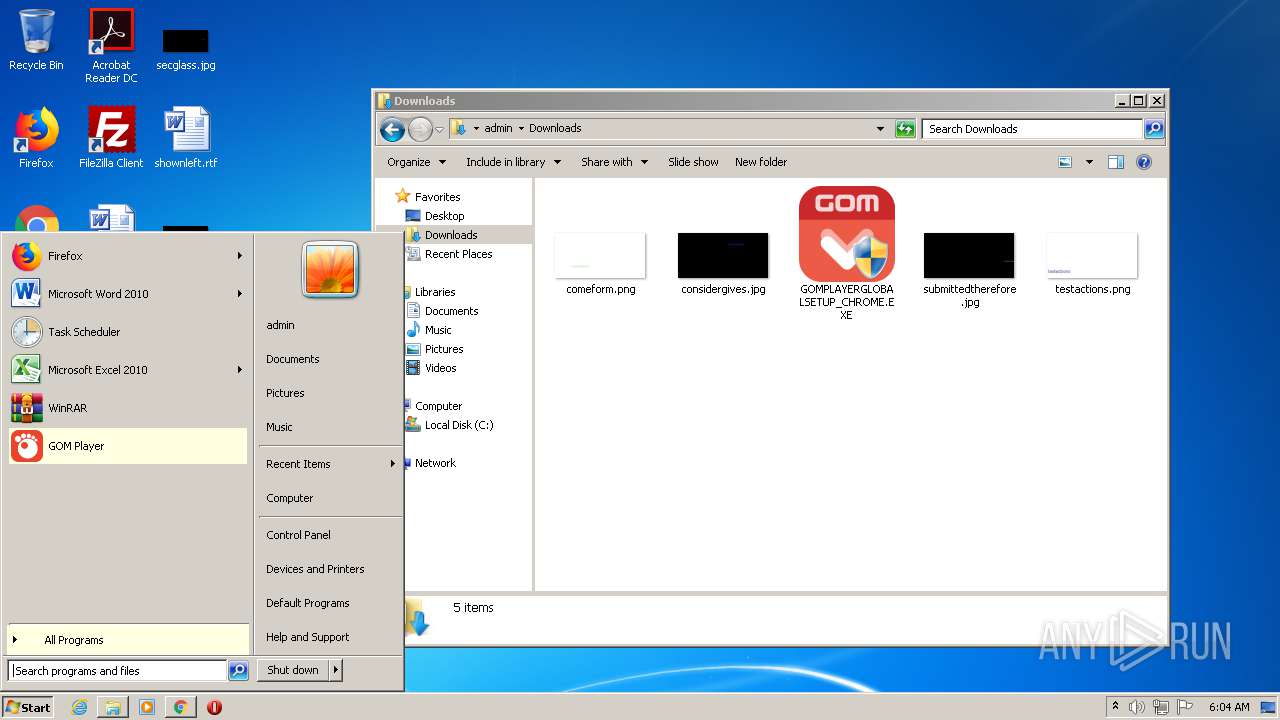Click the Start button on the taskbar
1280x720 pixels.
pyautogui.click(x=28, y=707)
